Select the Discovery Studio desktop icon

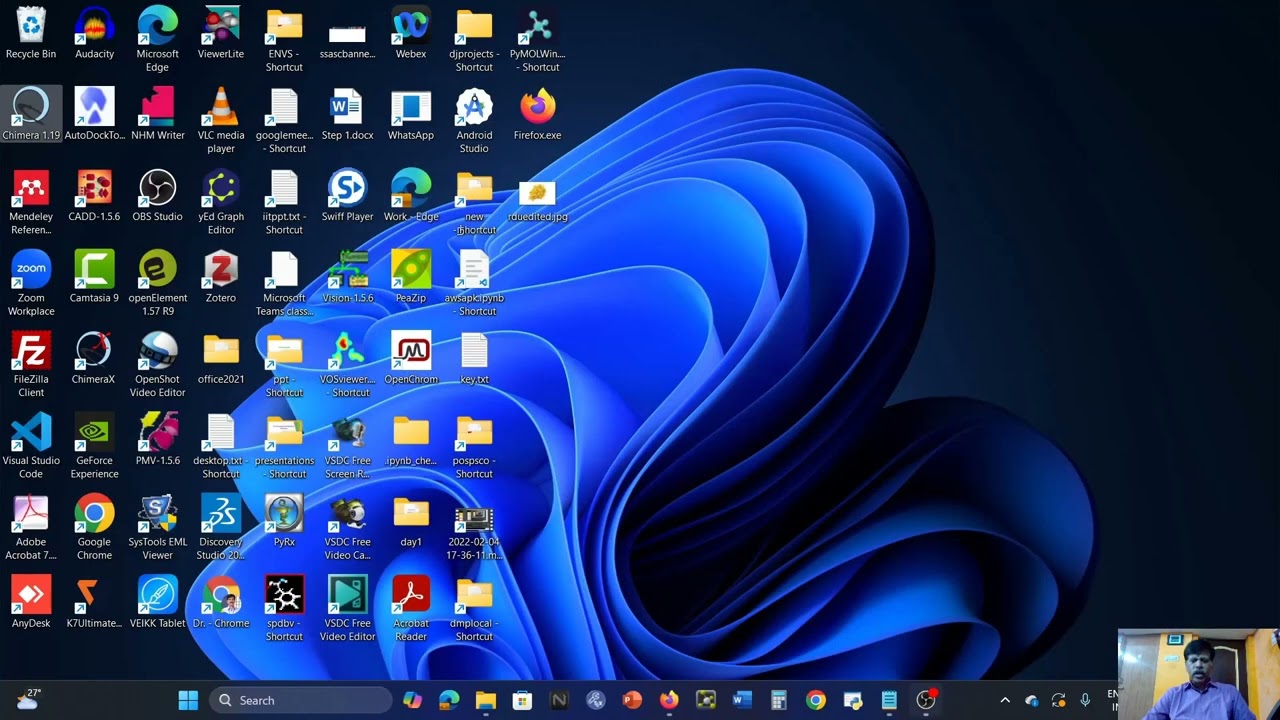point(221,527)
